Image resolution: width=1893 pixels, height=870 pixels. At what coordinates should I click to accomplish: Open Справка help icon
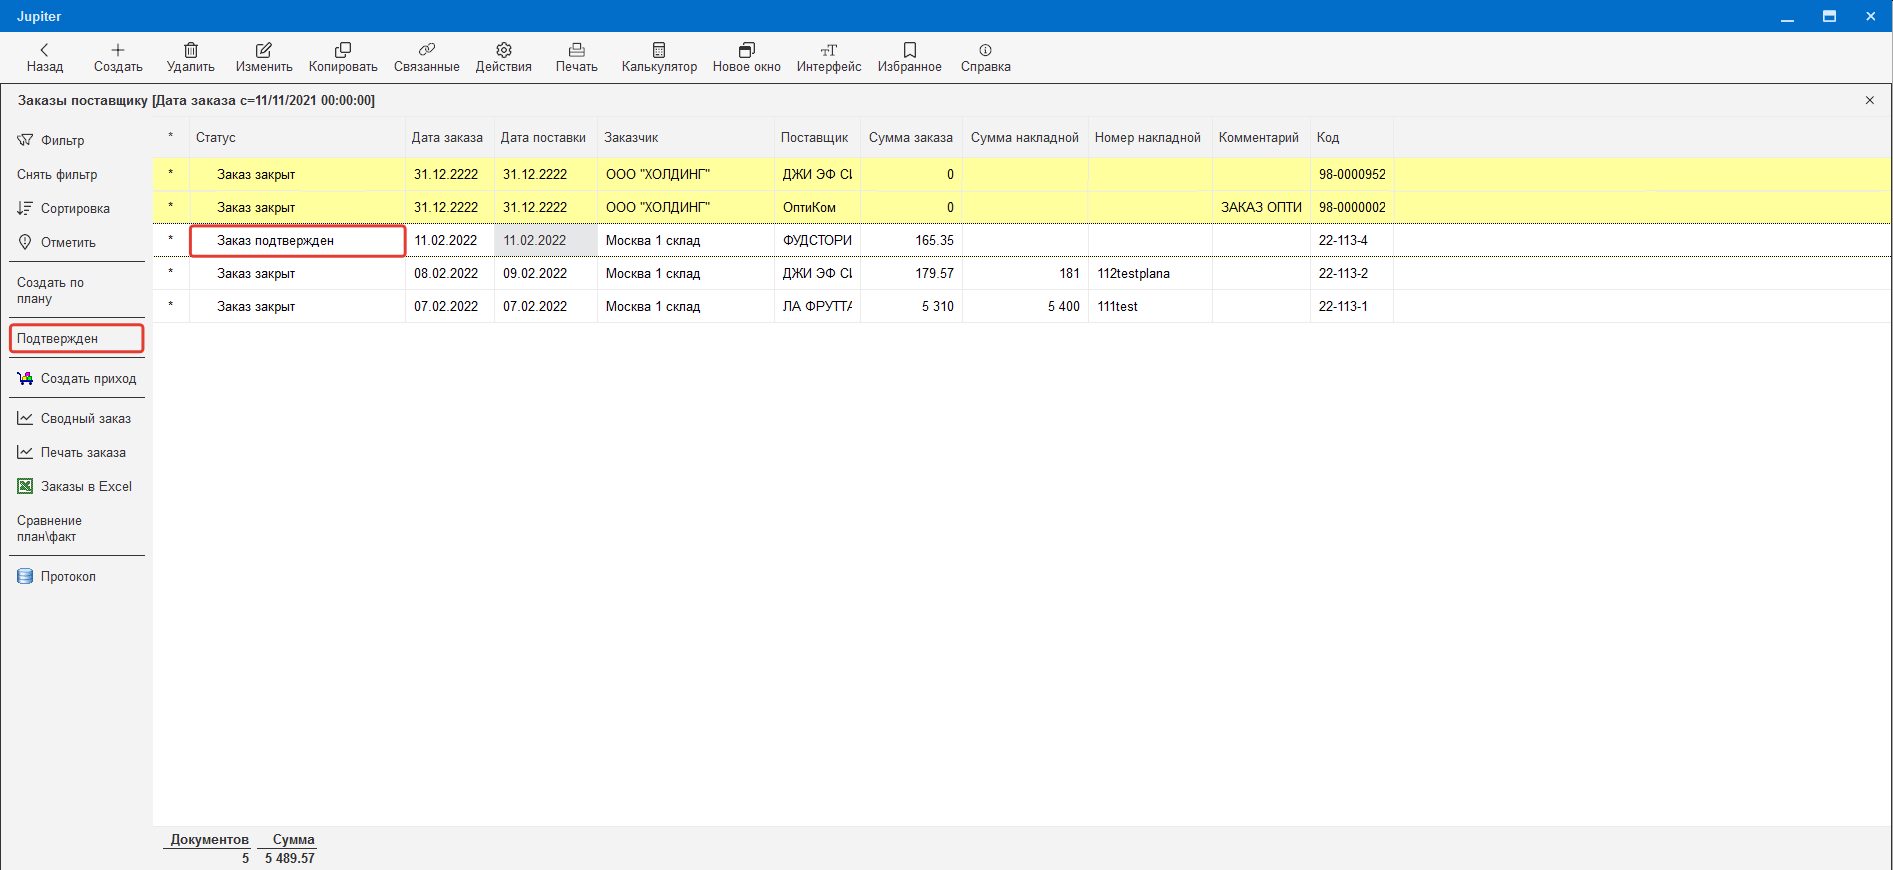pyautogui.click(x=986, y=58)
